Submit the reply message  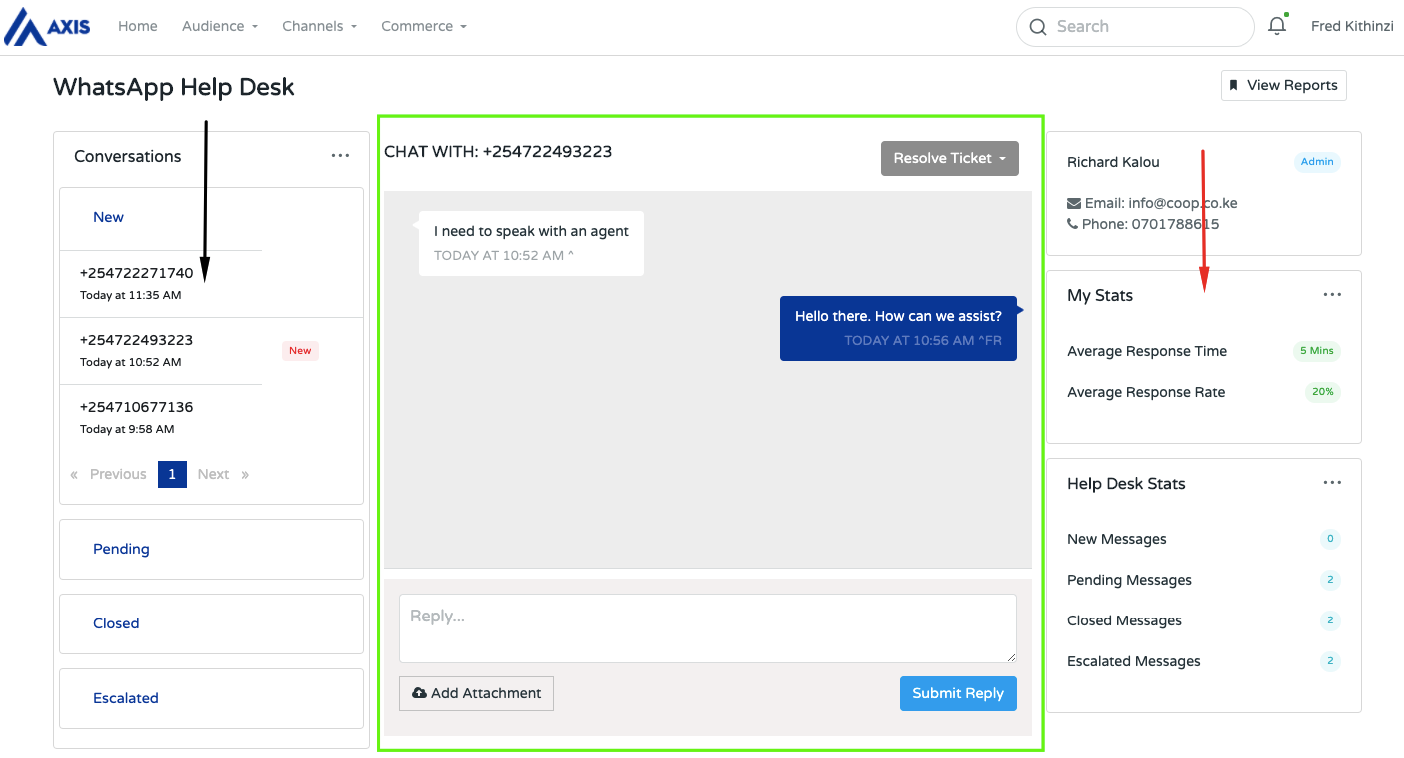tap(958, 693)
